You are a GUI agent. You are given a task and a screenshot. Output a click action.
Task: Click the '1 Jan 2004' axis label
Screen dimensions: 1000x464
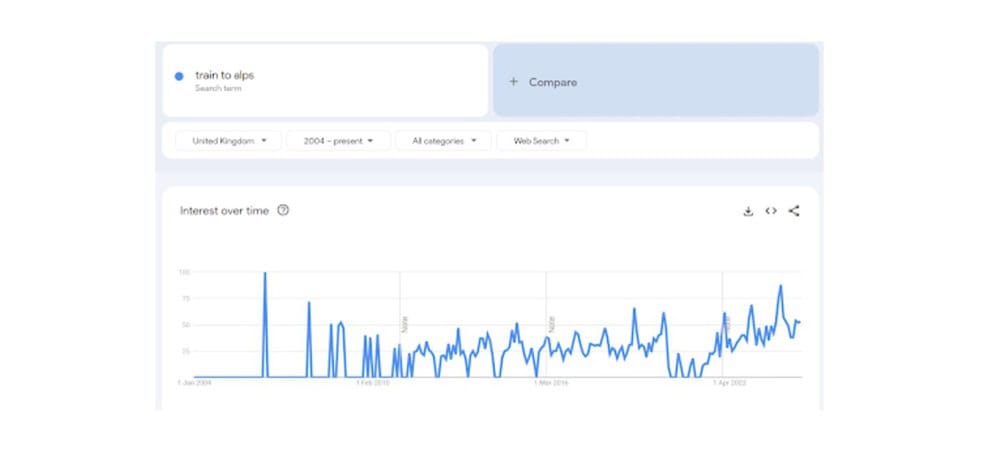pos(195,383)
